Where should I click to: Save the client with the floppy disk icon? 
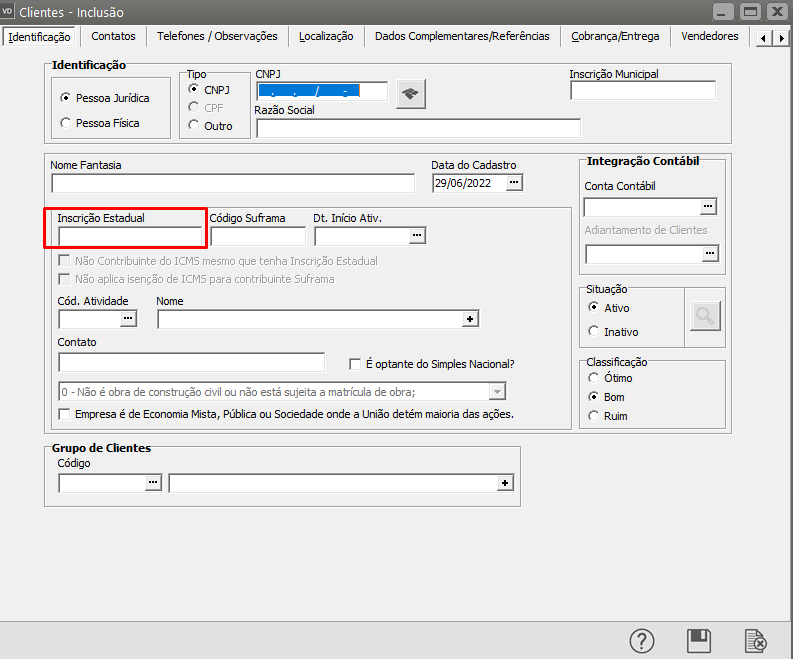click(x=699, y=641)
